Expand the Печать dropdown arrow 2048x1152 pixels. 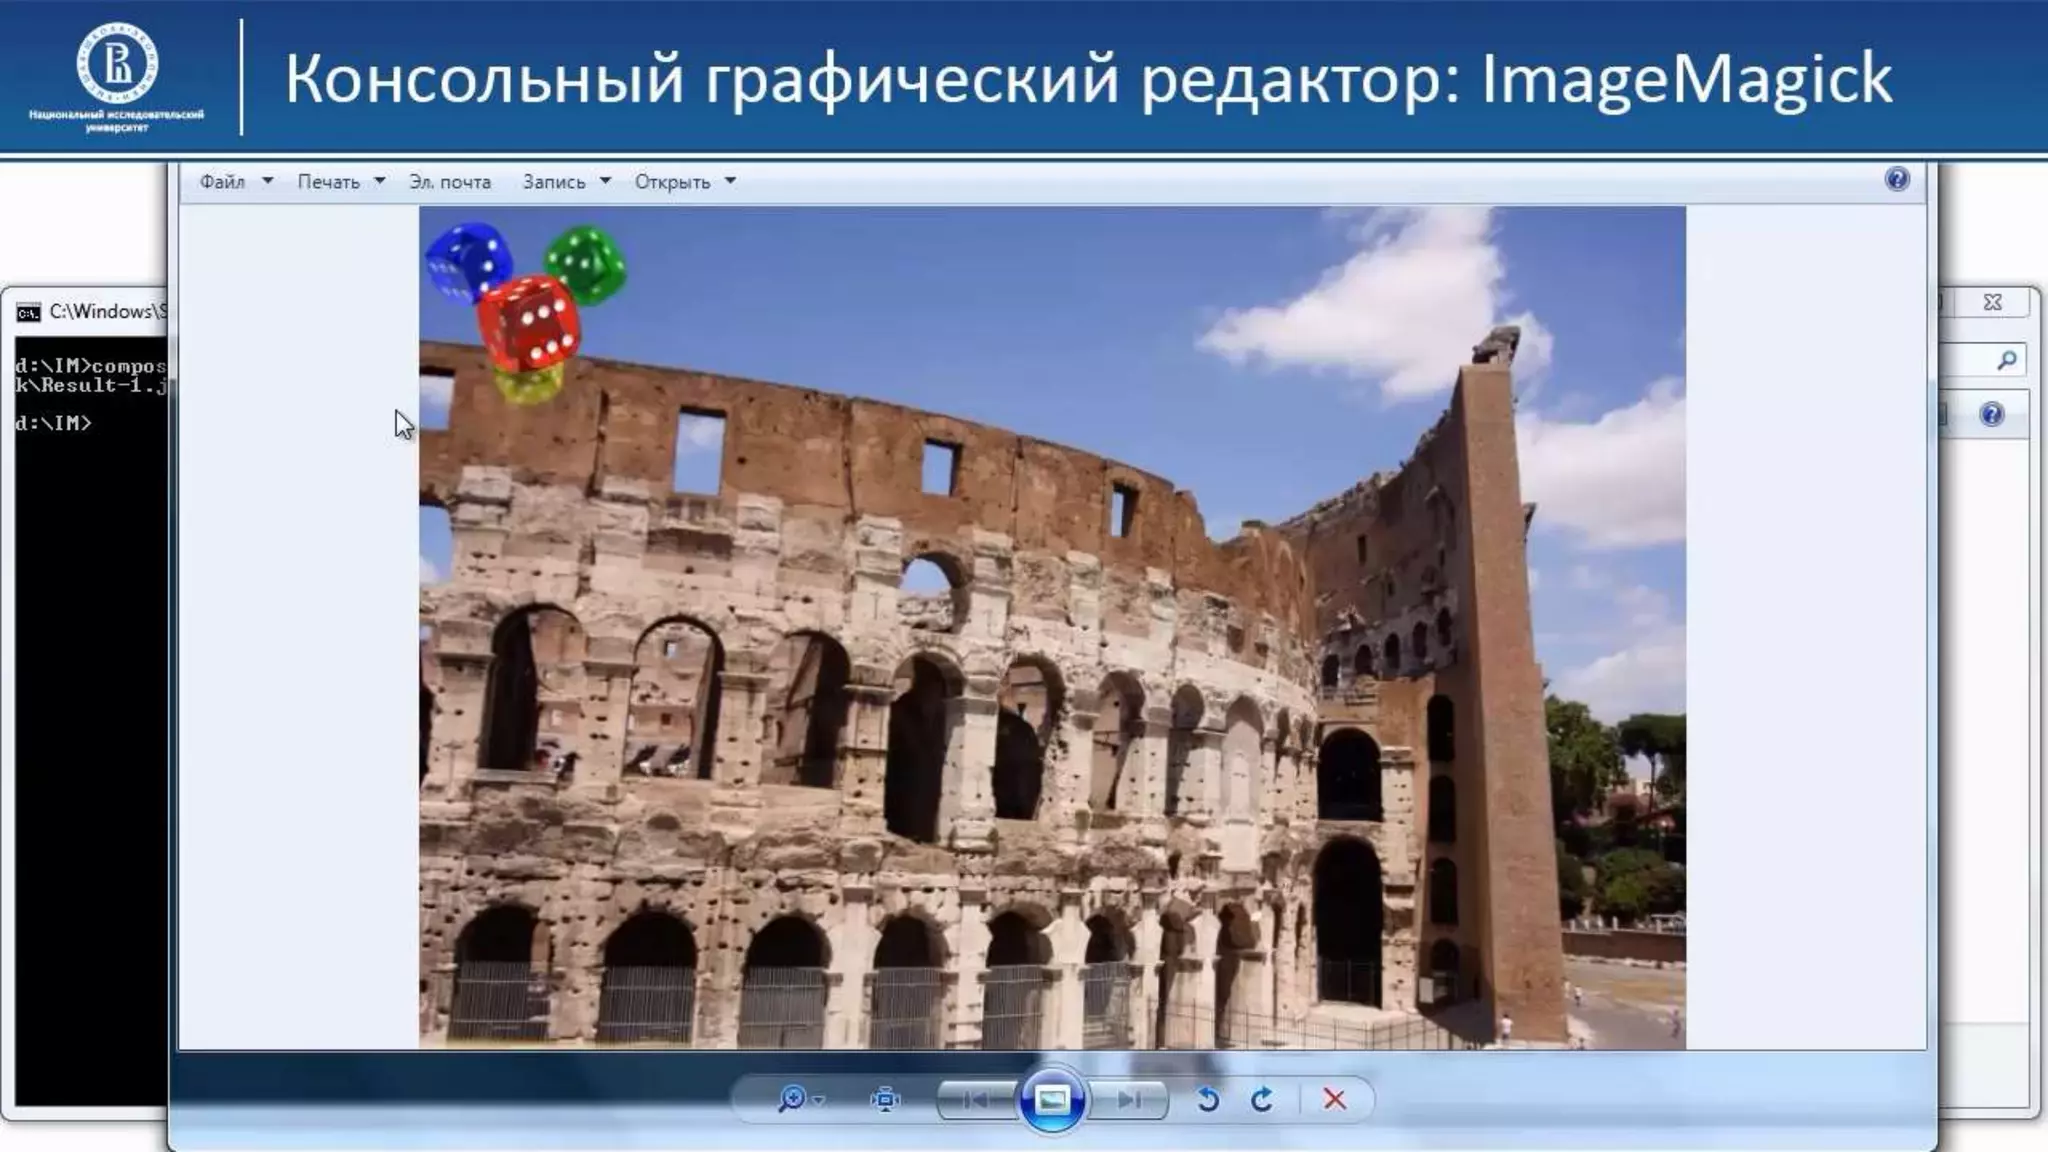coord(380,181)
